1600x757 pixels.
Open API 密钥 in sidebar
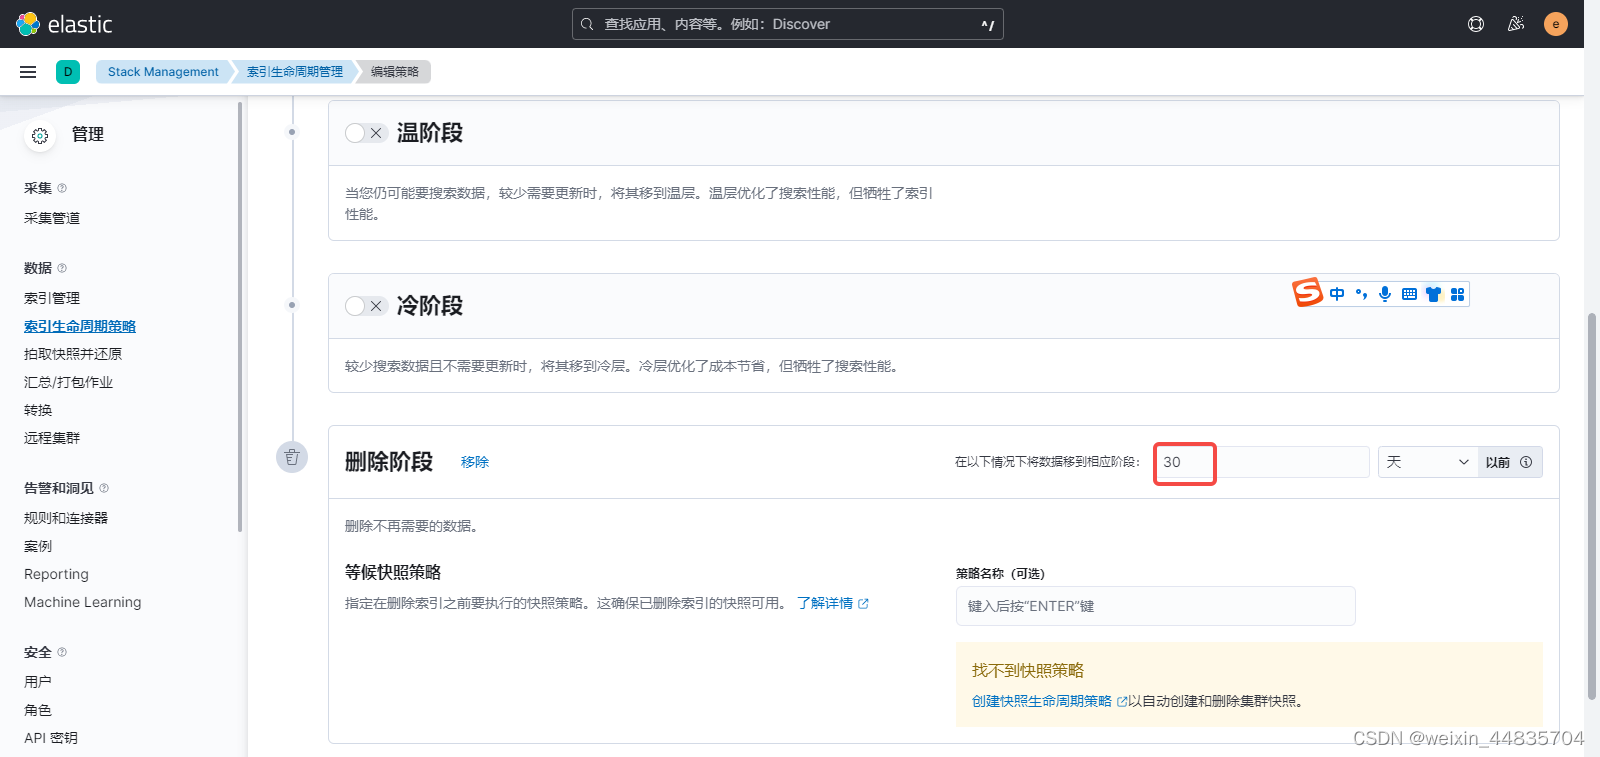[51, 738]
